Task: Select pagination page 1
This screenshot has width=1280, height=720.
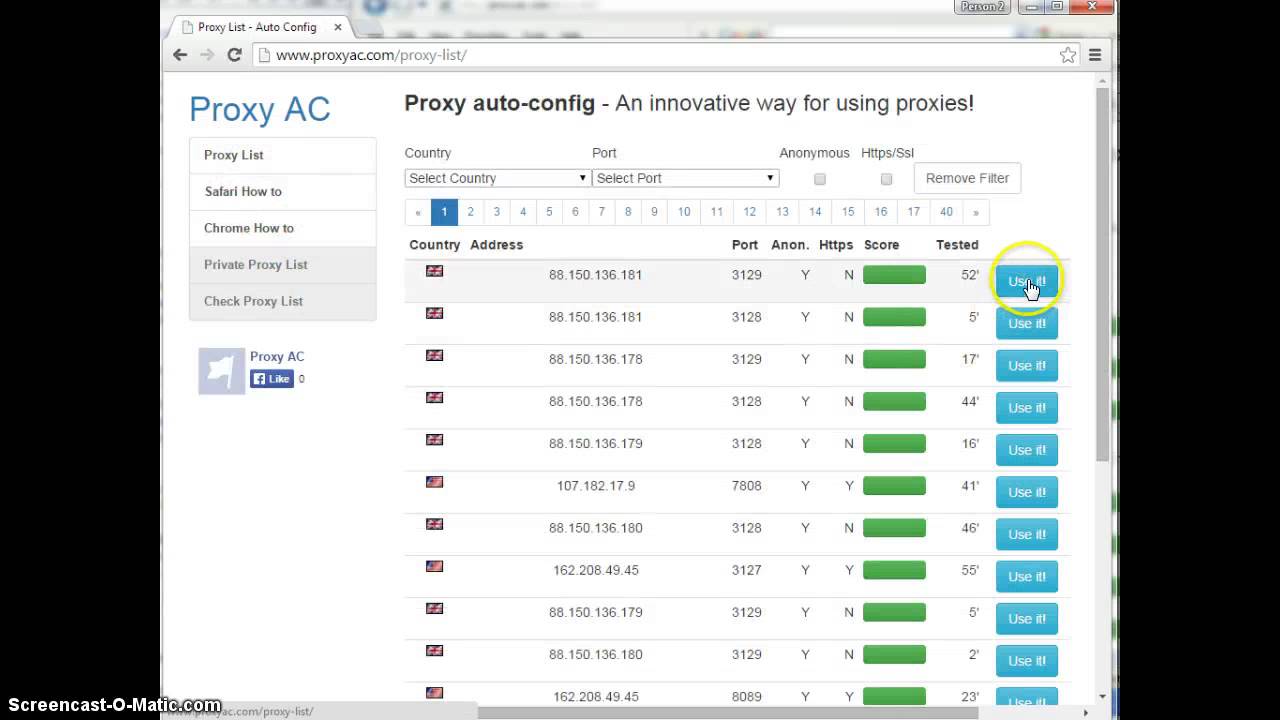Action: tap(444, 212)
